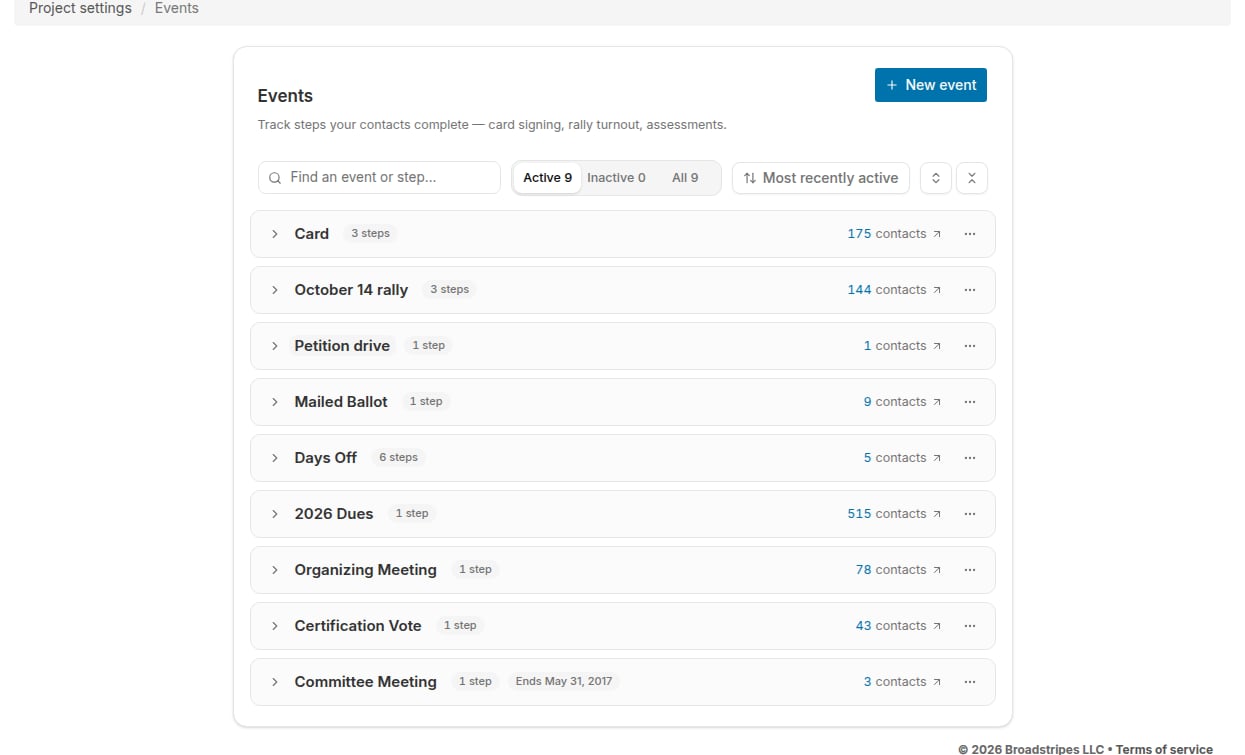Expand the October 14 rally event
1245x755 pixels.
click(x=275, y=290)
